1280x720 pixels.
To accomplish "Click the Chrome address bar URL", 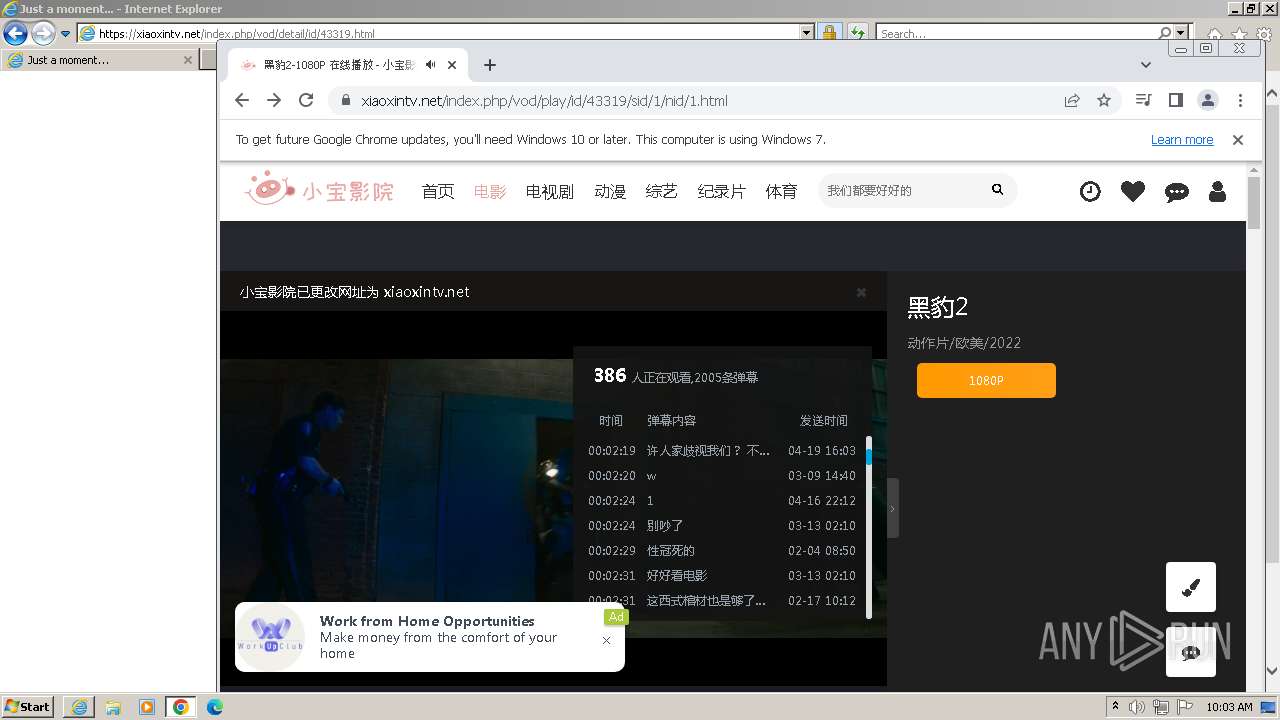I will 544,100.
